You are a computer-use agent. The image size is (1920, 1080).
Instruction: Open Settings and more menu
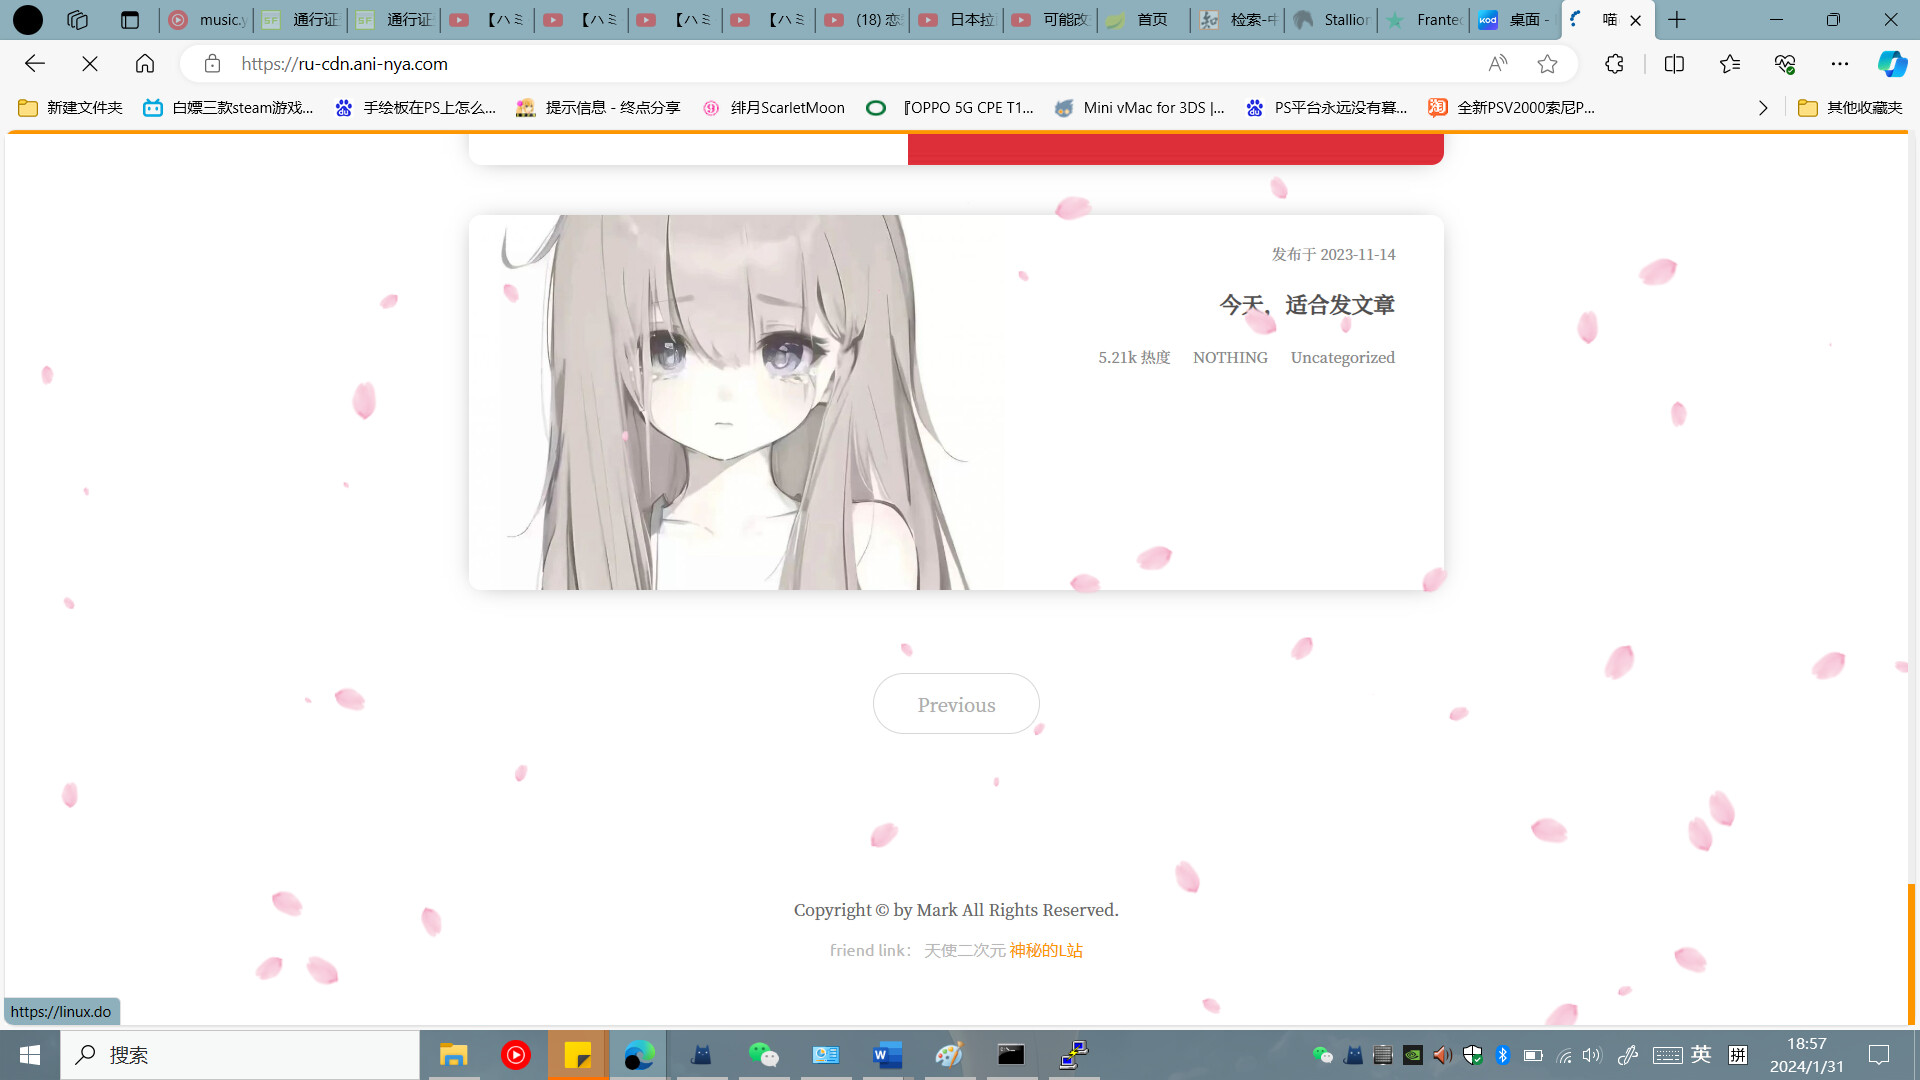tap(1840, 64)
